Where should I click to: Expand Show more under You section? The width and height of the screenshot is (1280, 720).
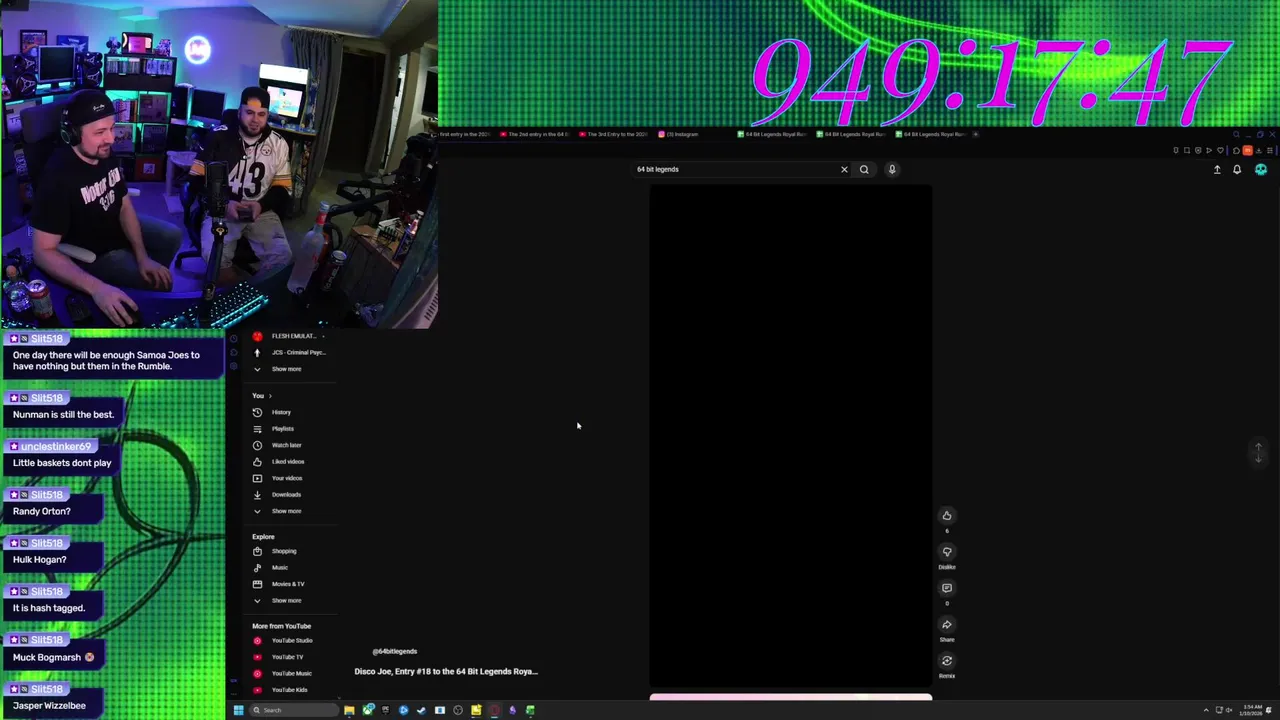286,511
